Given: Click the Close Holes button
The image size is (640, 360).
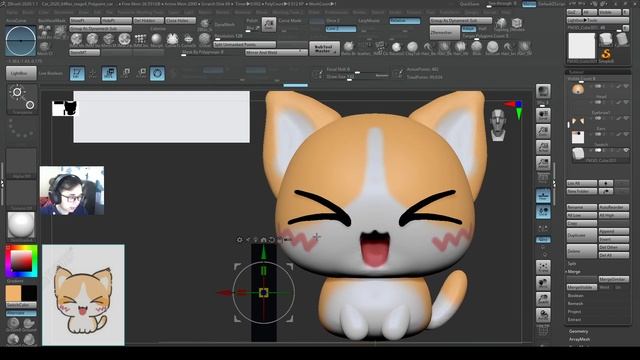Looking at the screenshot, I should point(180,20).
